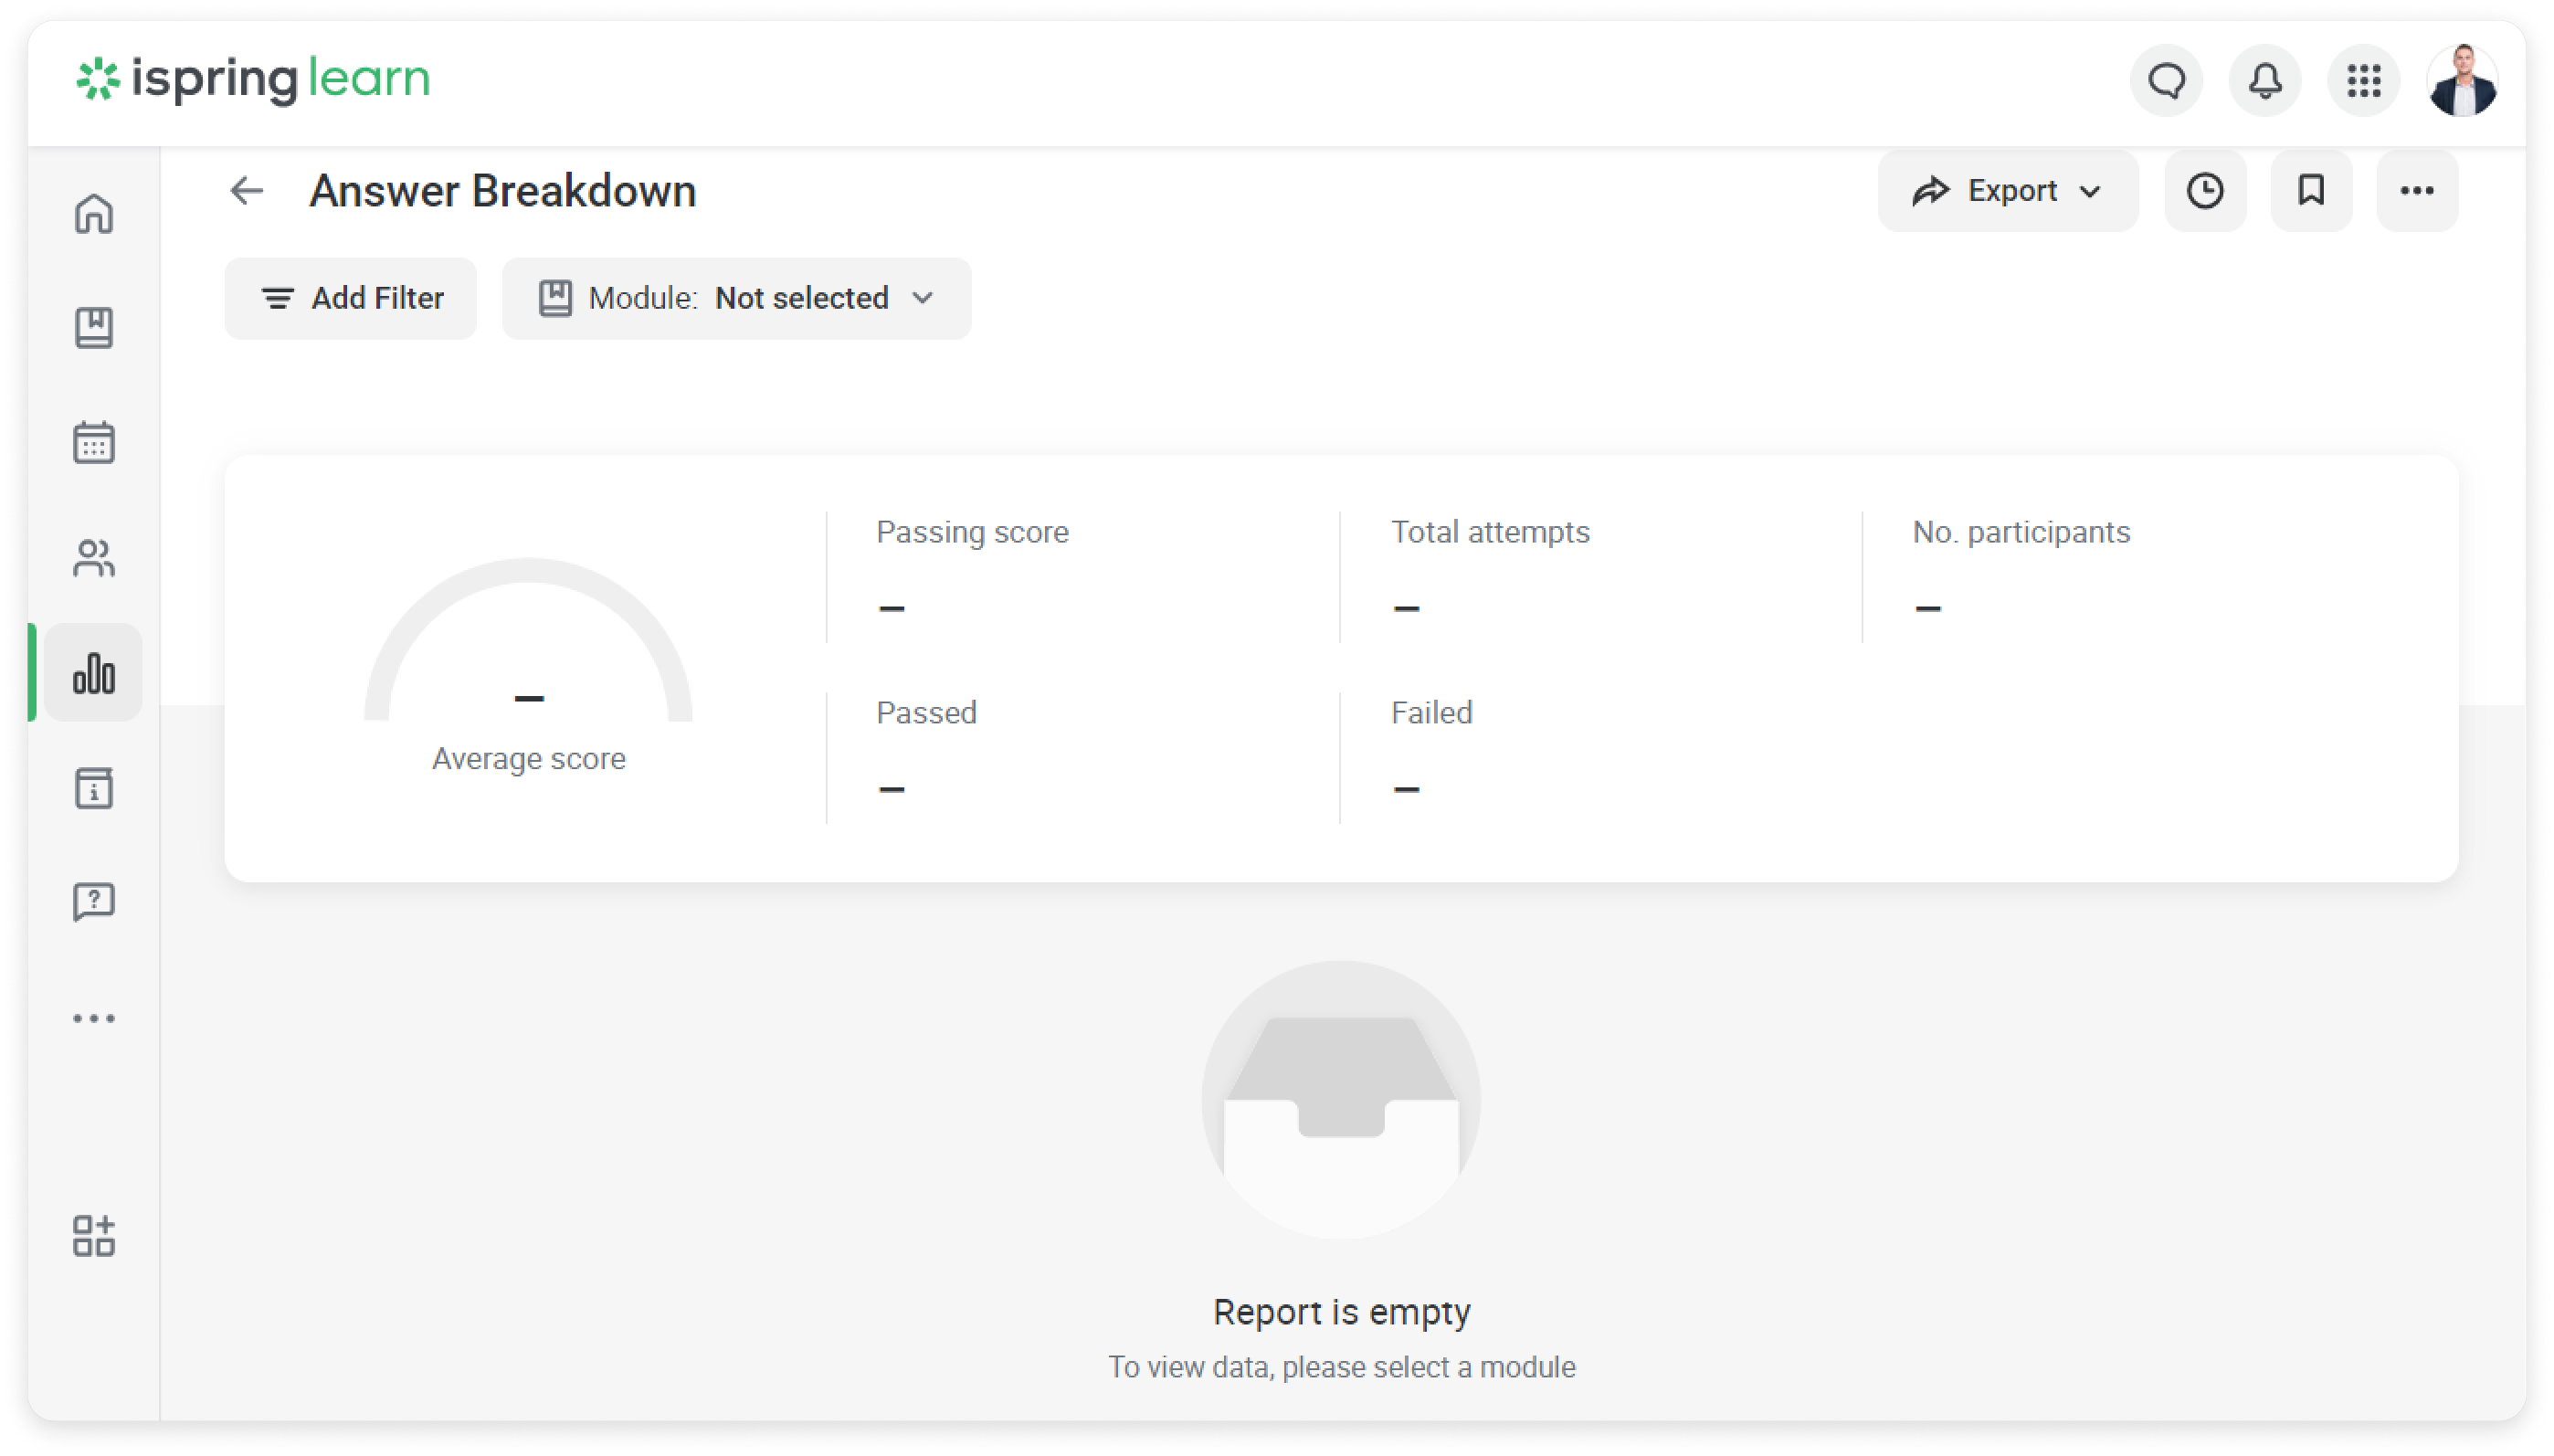Screen dimensions: 2554x1456
Task: Click the Passing score label
Action: [x=973, y=532]
